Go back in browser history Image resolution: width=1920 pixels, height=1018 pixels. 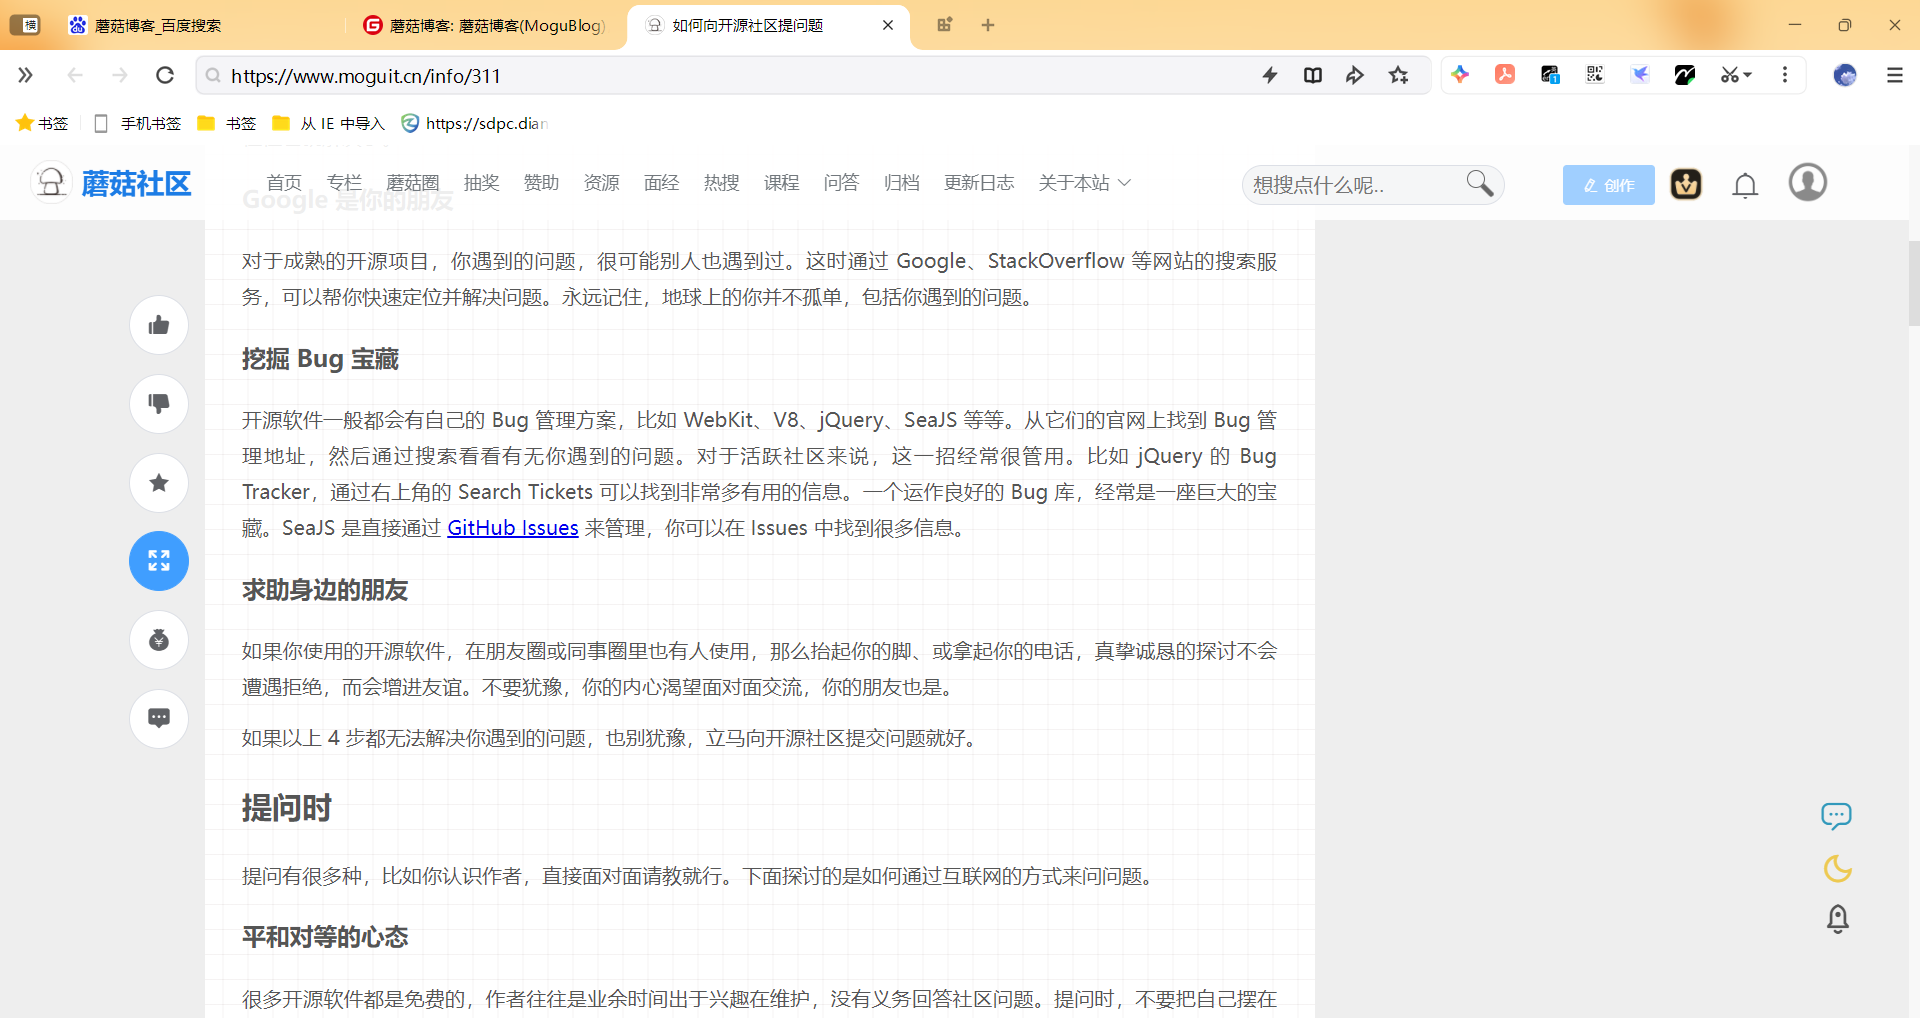click(x=75, y=75)
